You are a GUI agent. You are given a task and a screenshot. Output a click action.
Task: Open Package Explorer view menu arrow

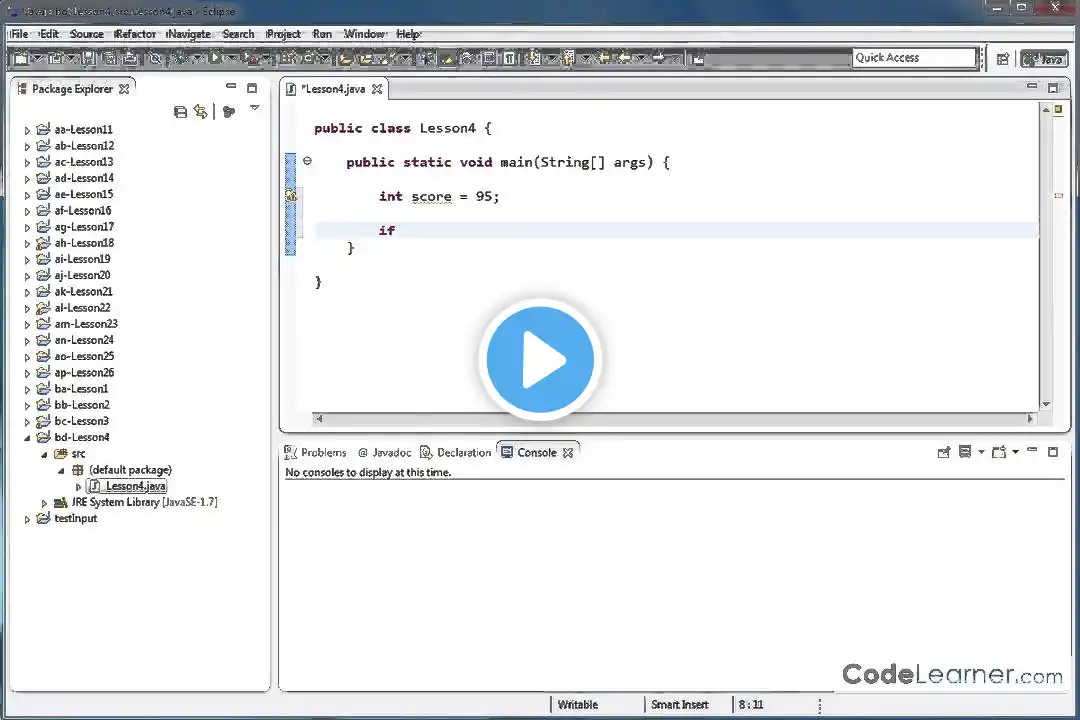click(254, 108)
